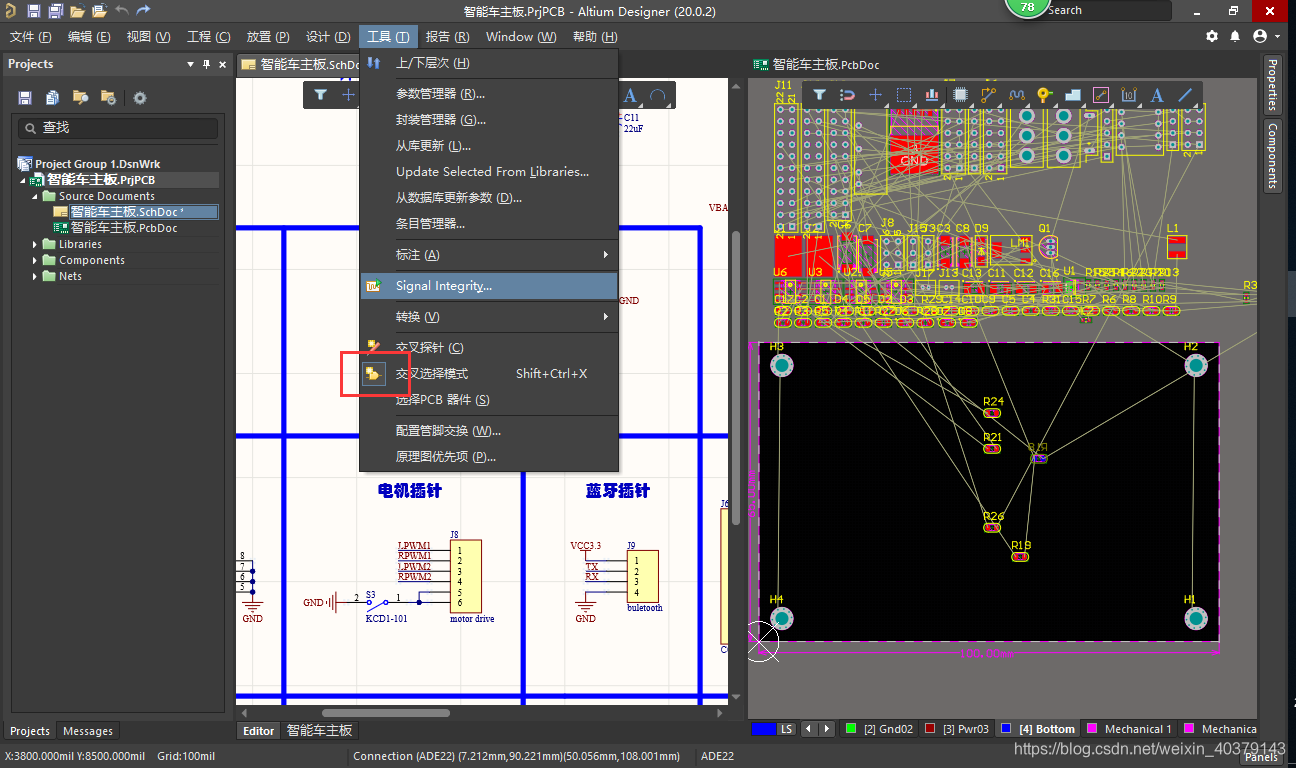
Task: Open the 转换 (V) submenu
Action: (490, 317)
